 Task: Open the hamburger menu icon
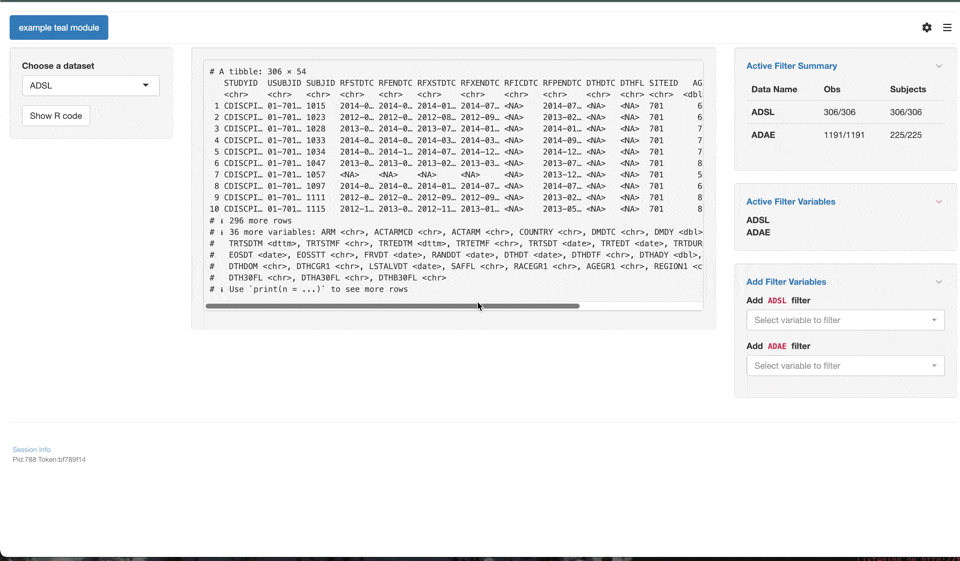[947, 28]
